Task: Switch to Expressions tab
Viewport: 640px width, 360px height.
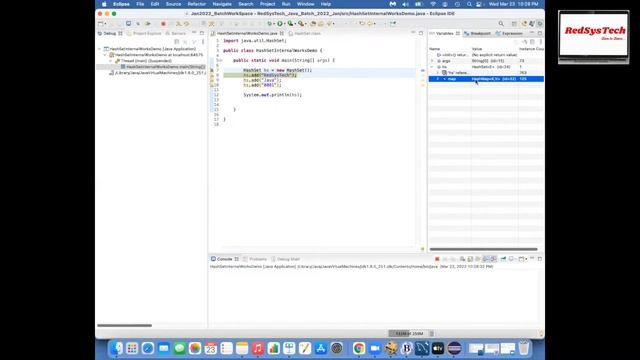Action: [x=509, y=33]
